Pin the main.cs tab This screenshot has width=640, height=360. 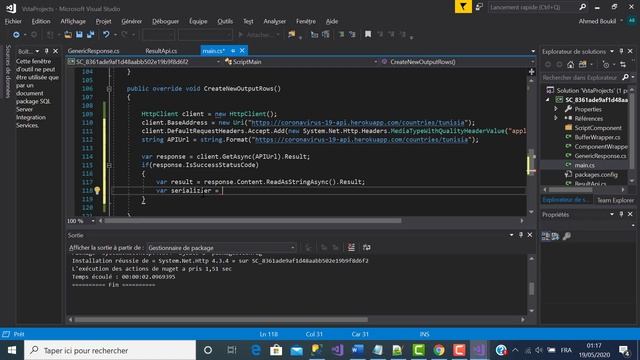(x=233, y=51)
